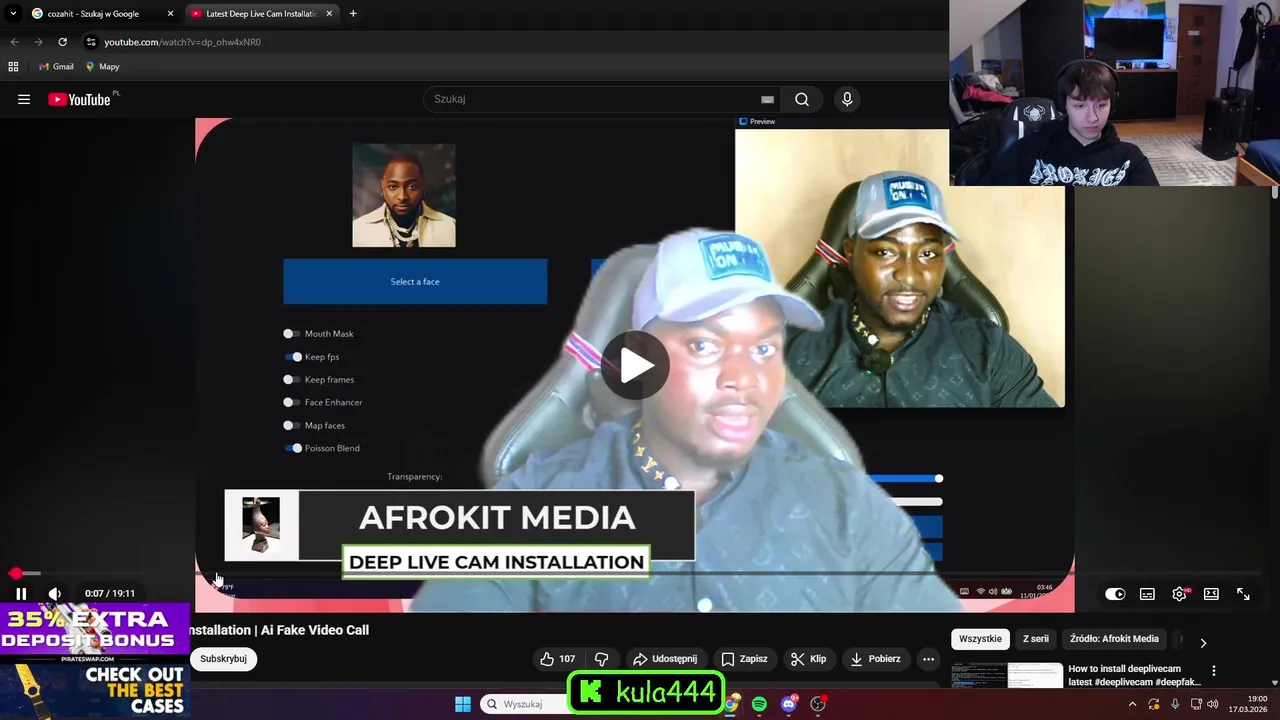Image resolution: width=1280 pixels, height=720 pixels.
Task: Turn on subtitles in the player
Action: (1147, 594)
